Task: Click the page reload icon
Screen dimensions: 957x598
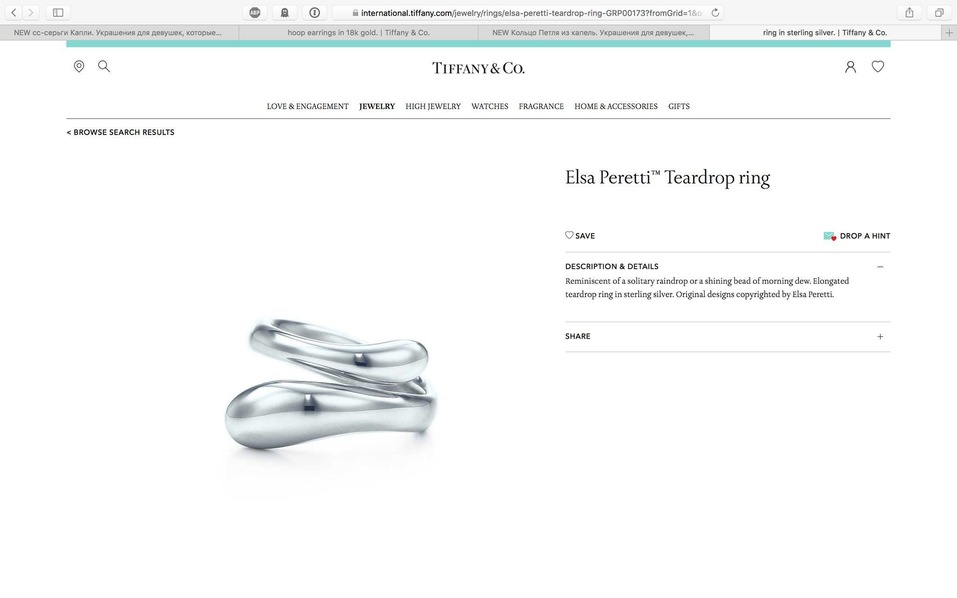Action: tap(715, 12)
